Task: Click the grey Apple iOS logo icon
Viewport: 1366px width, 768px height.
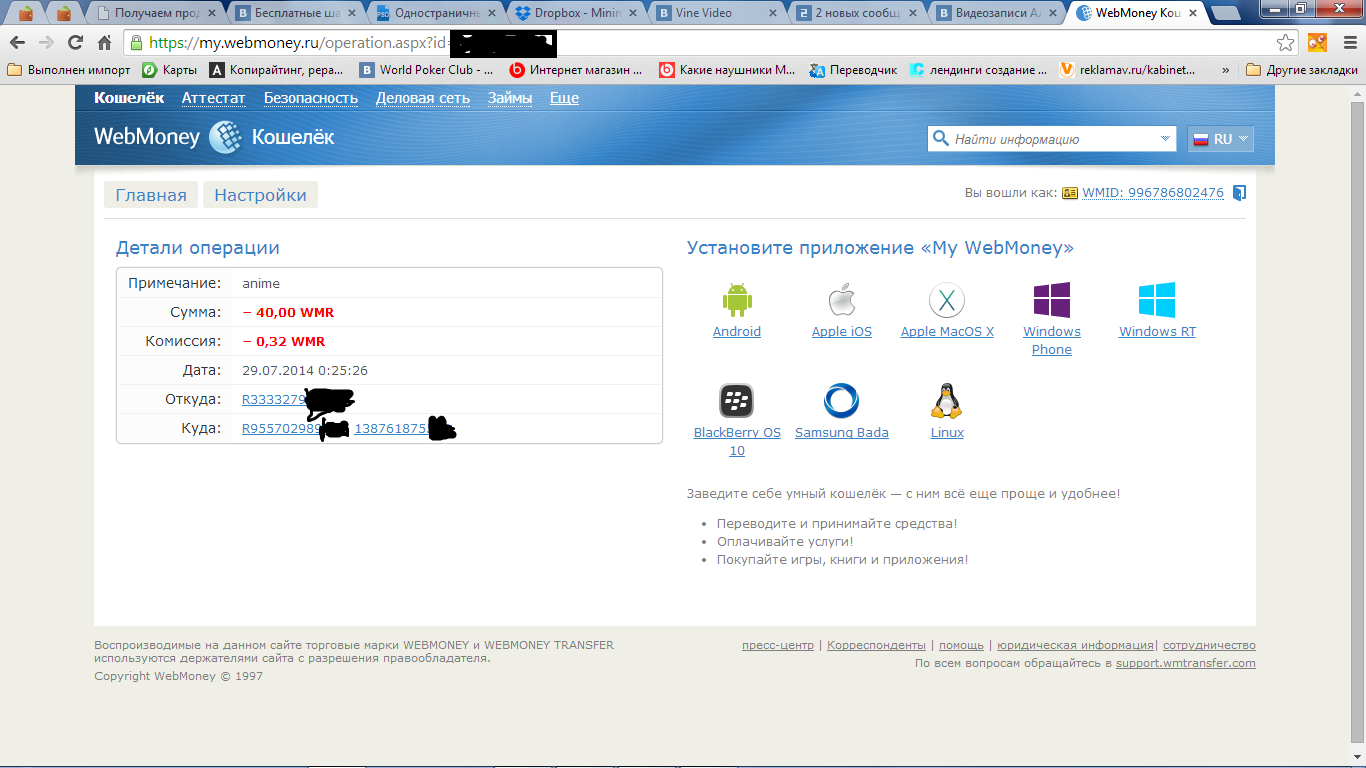Action: coord(842,300)
